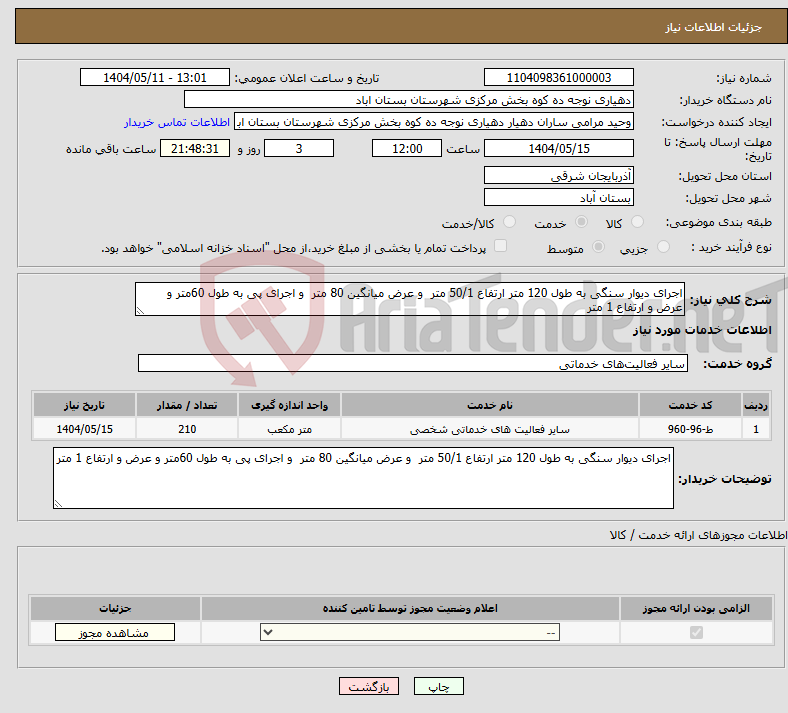Click the تعداد / مقدار column header
788x713 pixels.
(187, 405)
